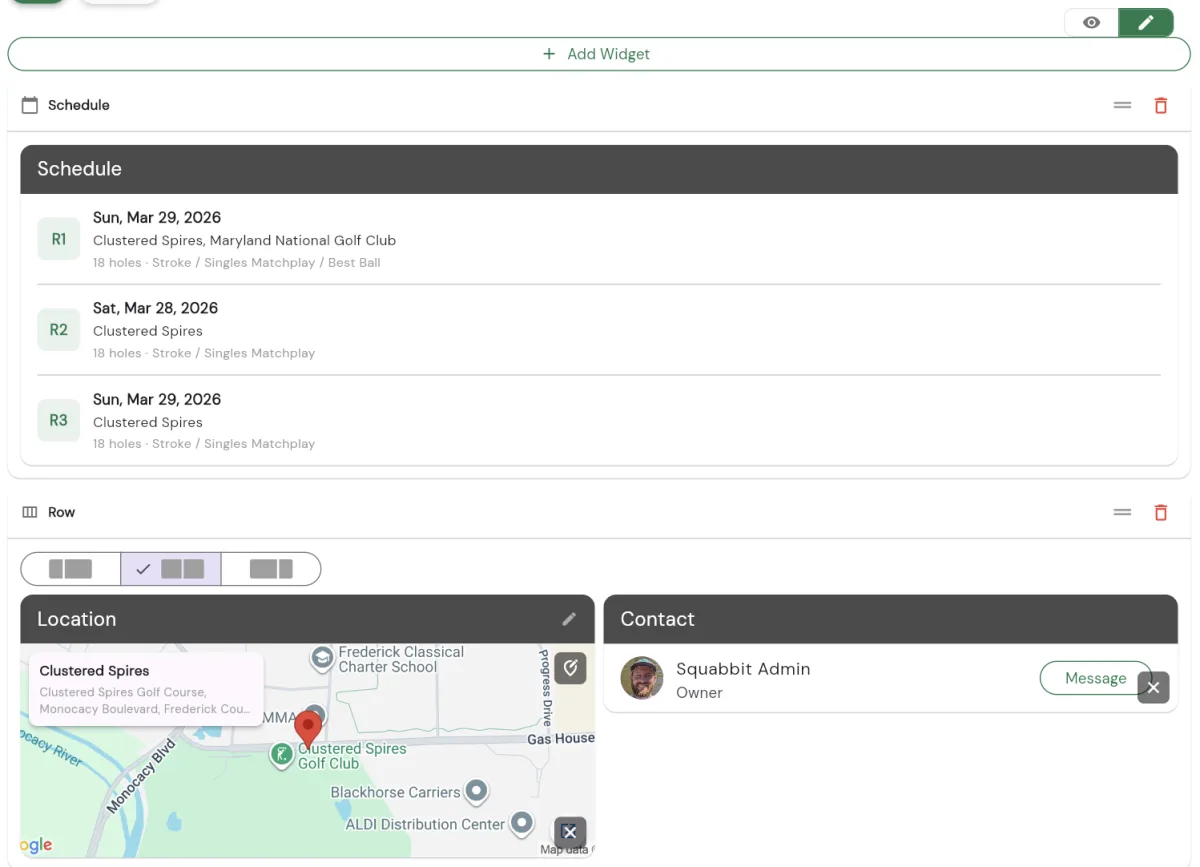This screenshot has width=1200, height=867.
Task: Grab the Schedule widget drag handle
Action: pyautogui.click(x=1122, y=105)
